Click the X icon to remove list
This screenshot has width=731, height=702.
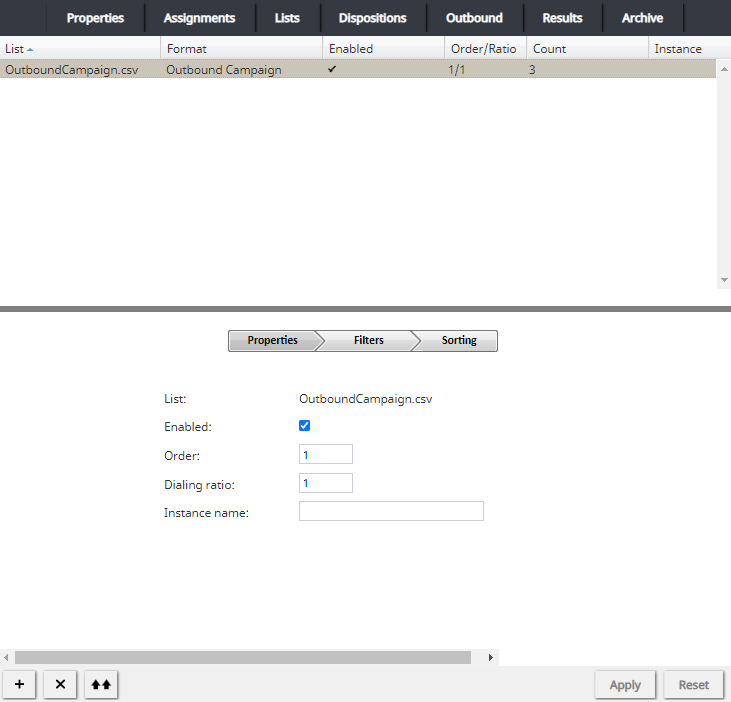click(60, 685)
